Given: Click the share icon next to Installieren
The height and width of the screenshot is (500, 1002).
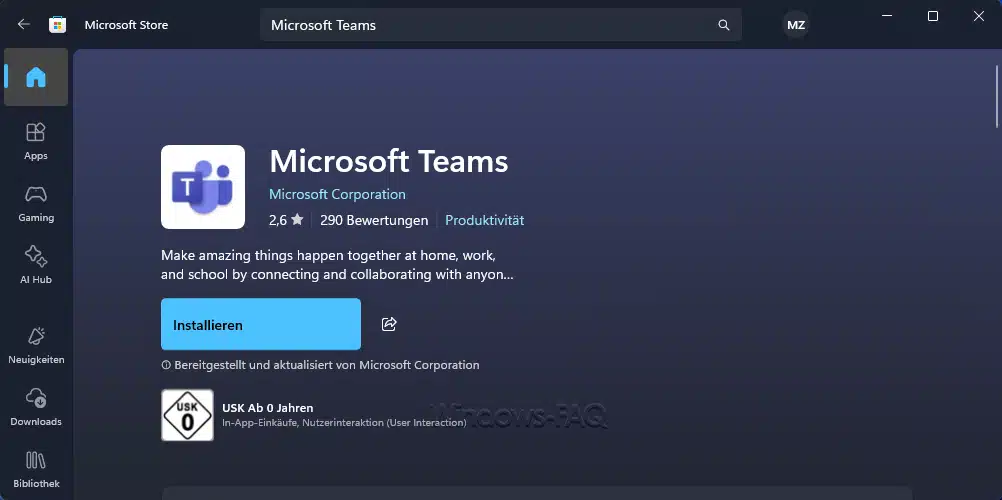Looking at the screenshot, I should (390, 324).
